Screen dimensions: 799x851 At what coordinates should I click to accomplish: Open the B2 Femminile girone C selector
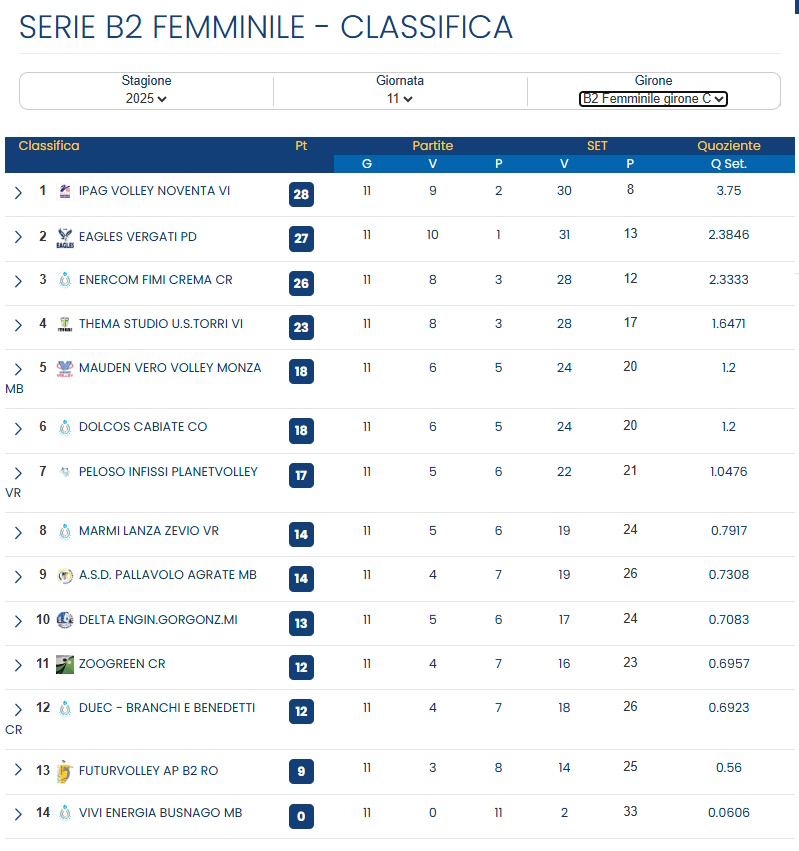tap(653, 99)
